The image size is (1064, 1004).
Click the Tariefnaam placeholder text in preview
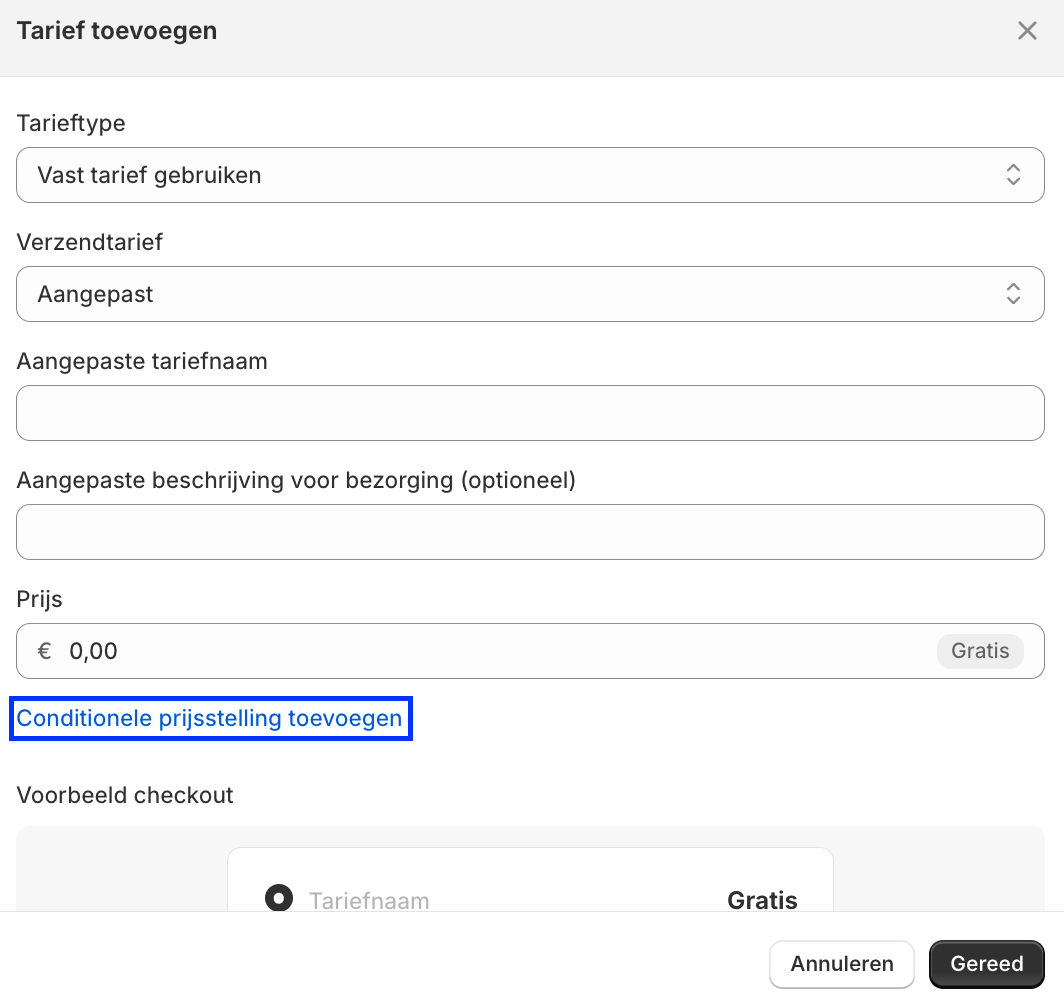pos(369,900)
